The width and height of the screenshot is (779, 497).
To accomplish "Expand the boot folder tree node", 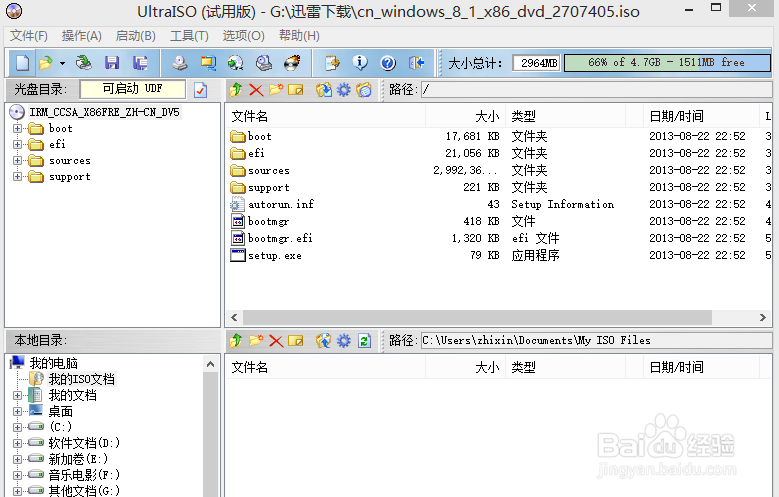I will tap(17, 129).
